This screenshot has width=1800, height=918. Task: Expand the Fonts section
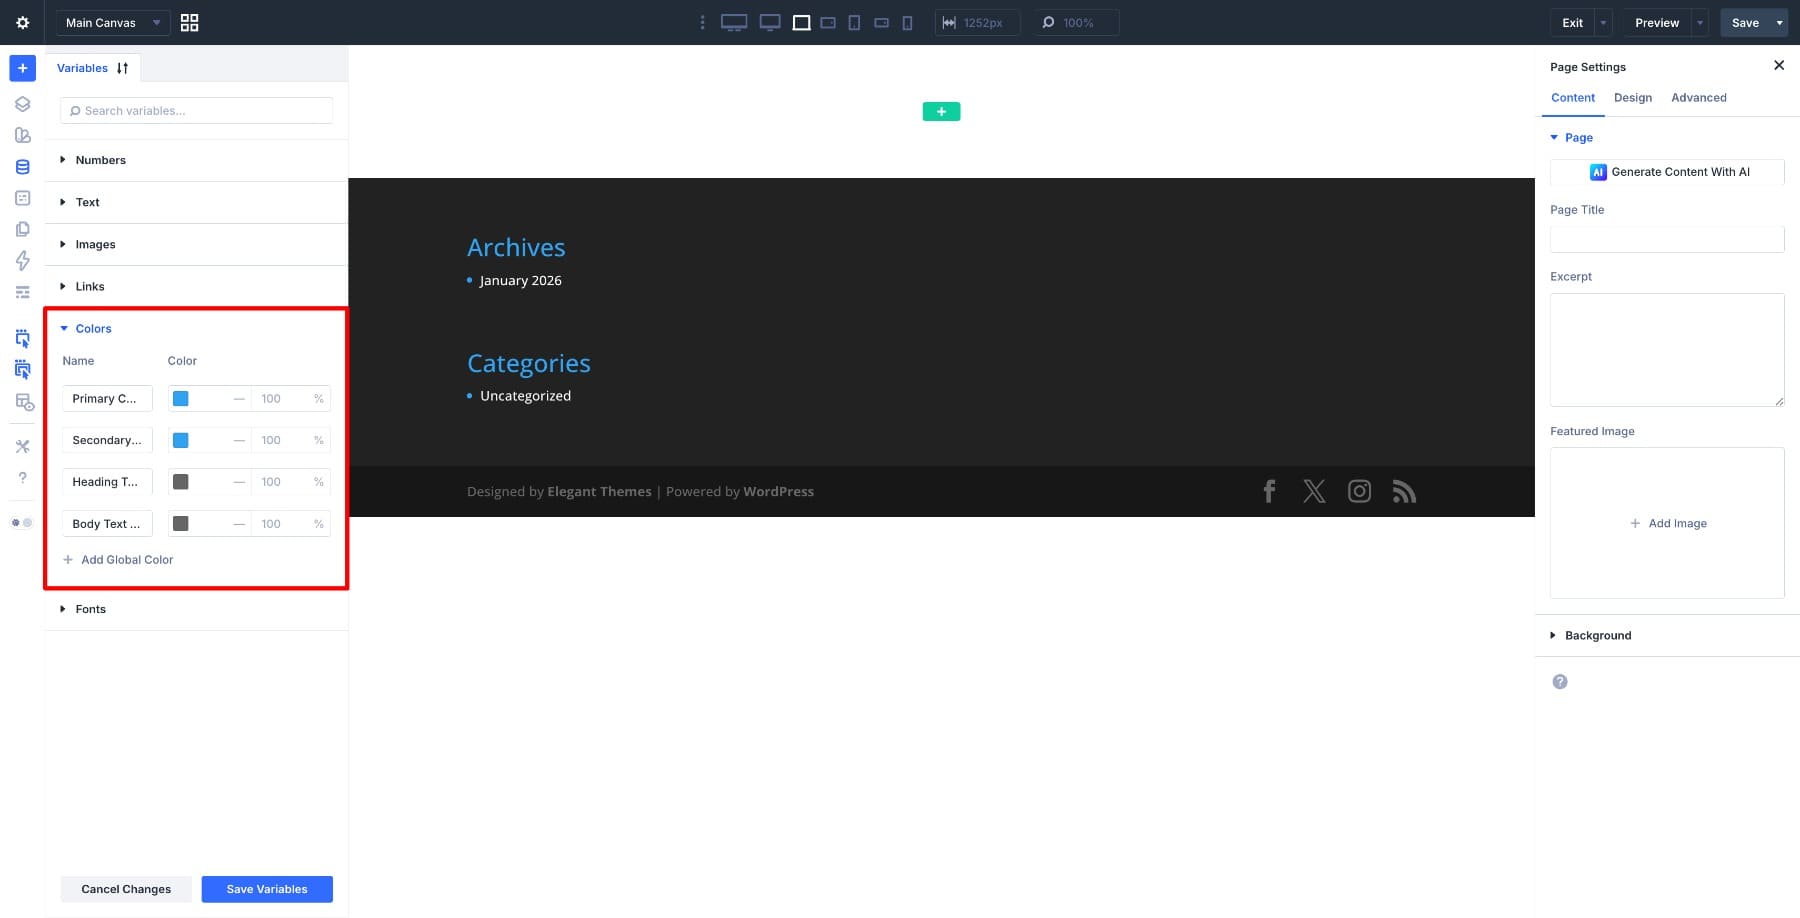90,608
